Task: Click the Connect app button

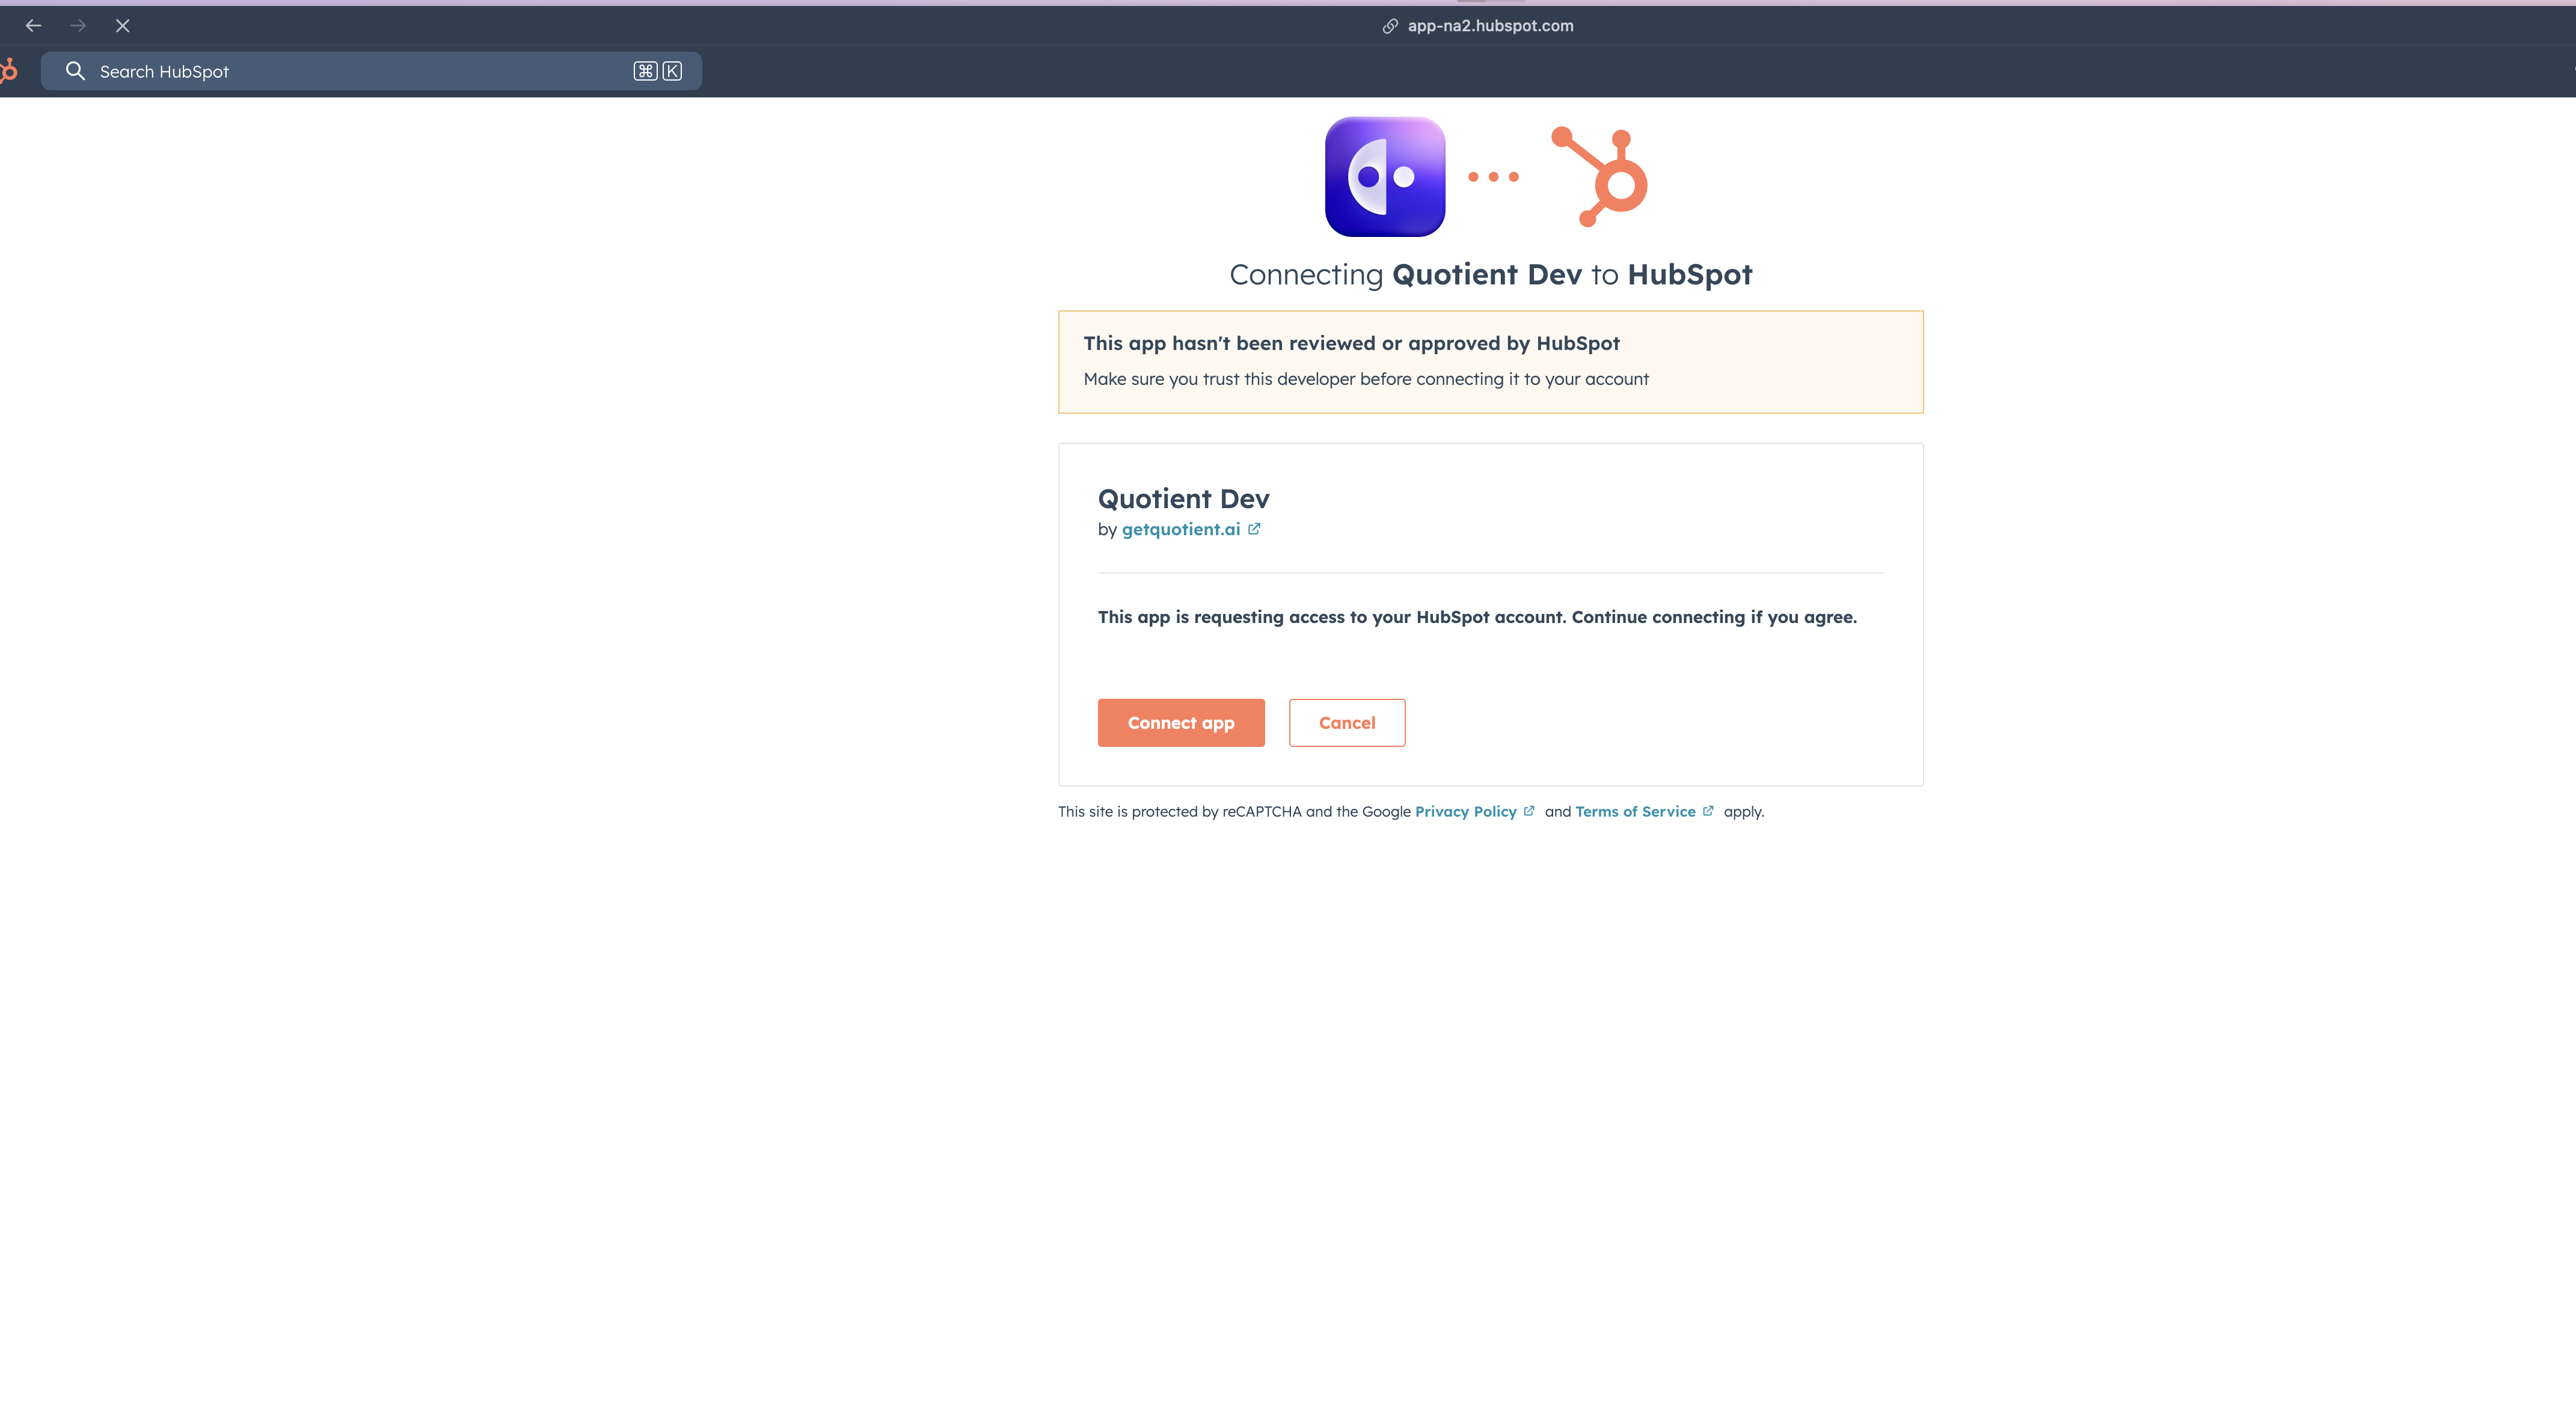Action: [1181, 722]
